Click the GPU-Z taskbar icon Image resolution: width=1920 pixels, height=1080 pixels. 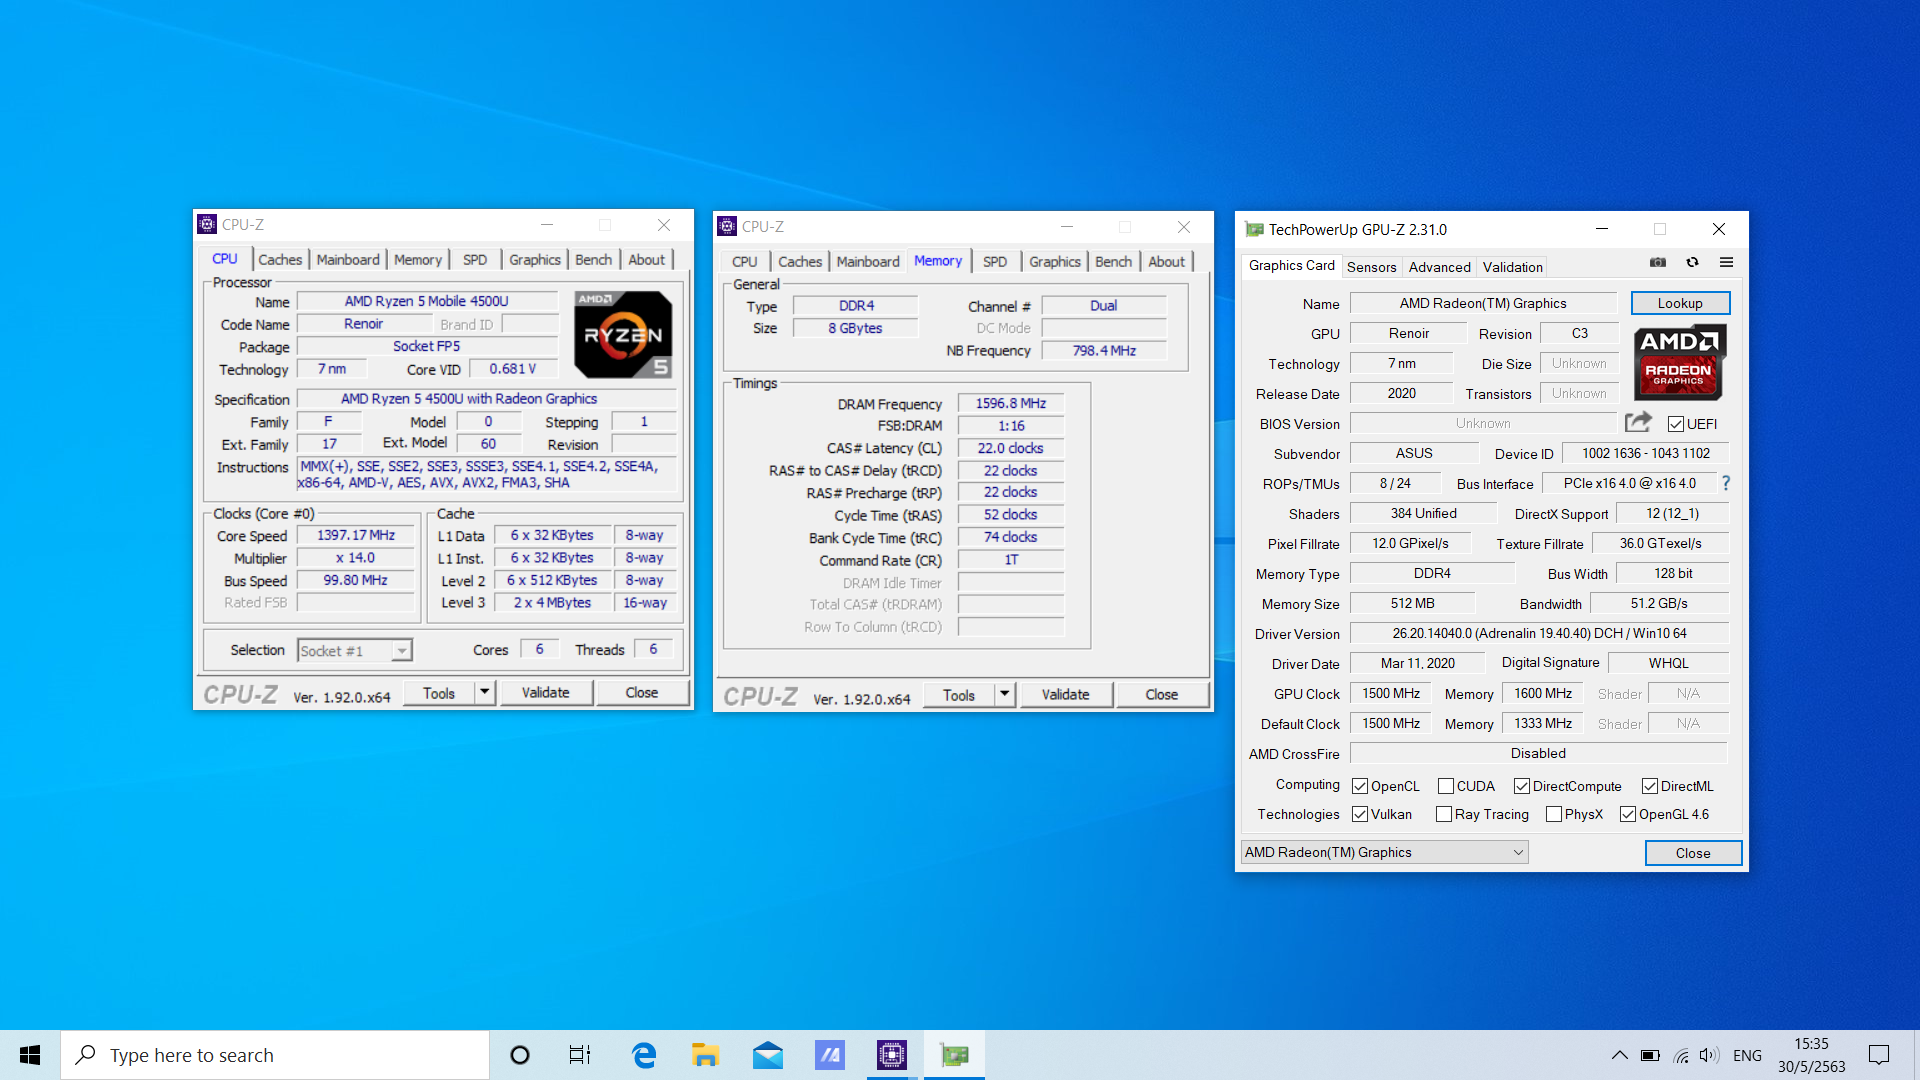click(954, 1055)
